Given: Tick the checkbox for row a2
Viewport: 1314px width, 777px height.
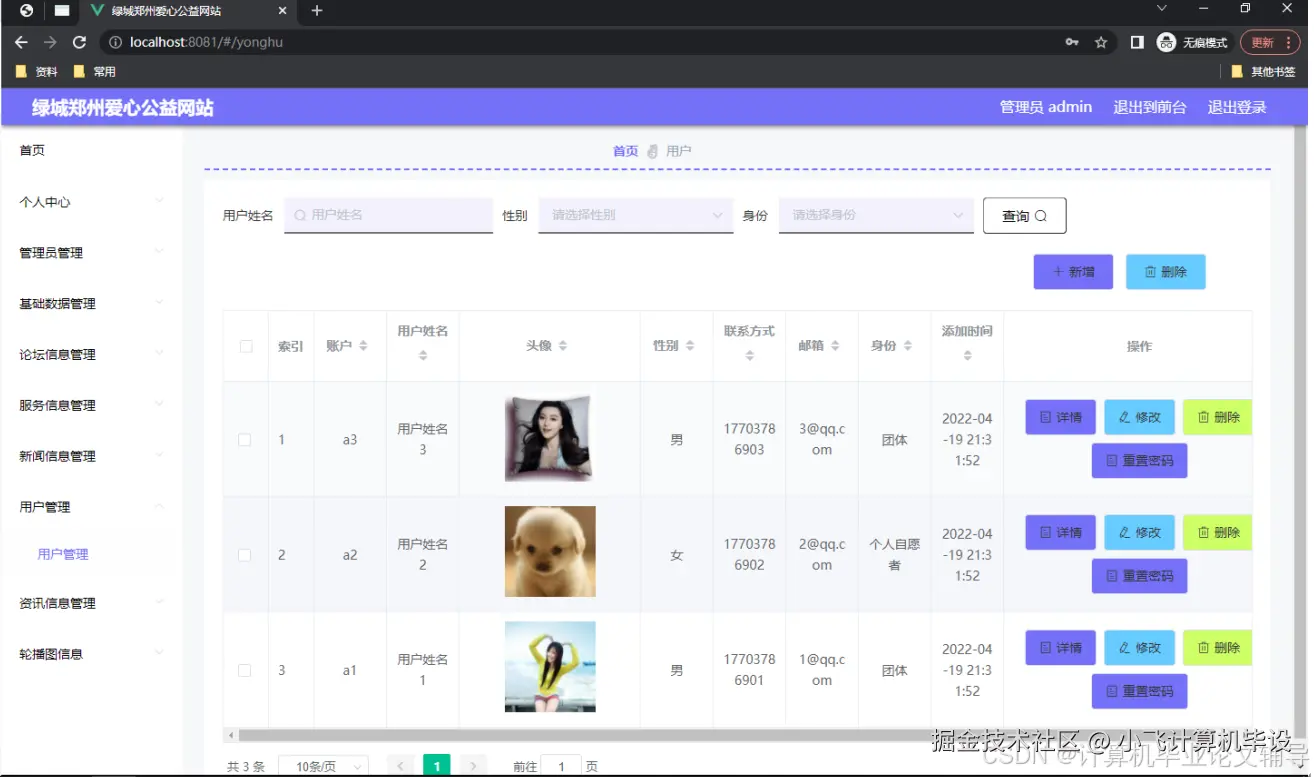Looking at the screenshot, I should (x=245, y=555).
